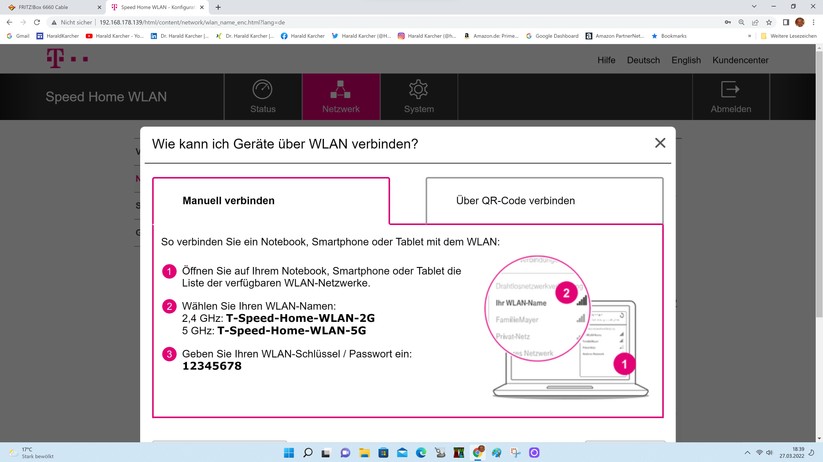Open the Hilfe link
The image size is (823, 462).
coord(606,60)
